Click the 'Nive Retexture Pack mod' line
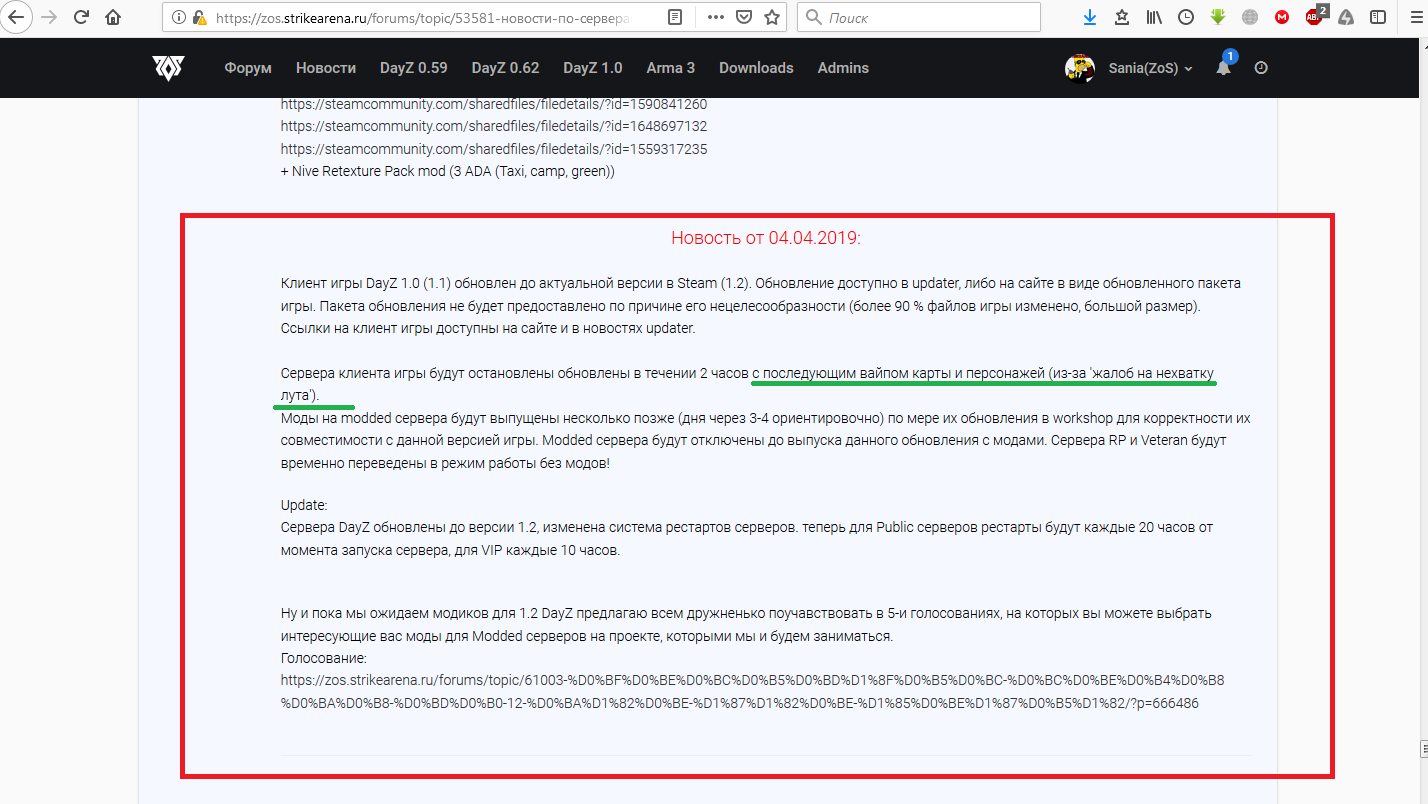 point(448,171)
